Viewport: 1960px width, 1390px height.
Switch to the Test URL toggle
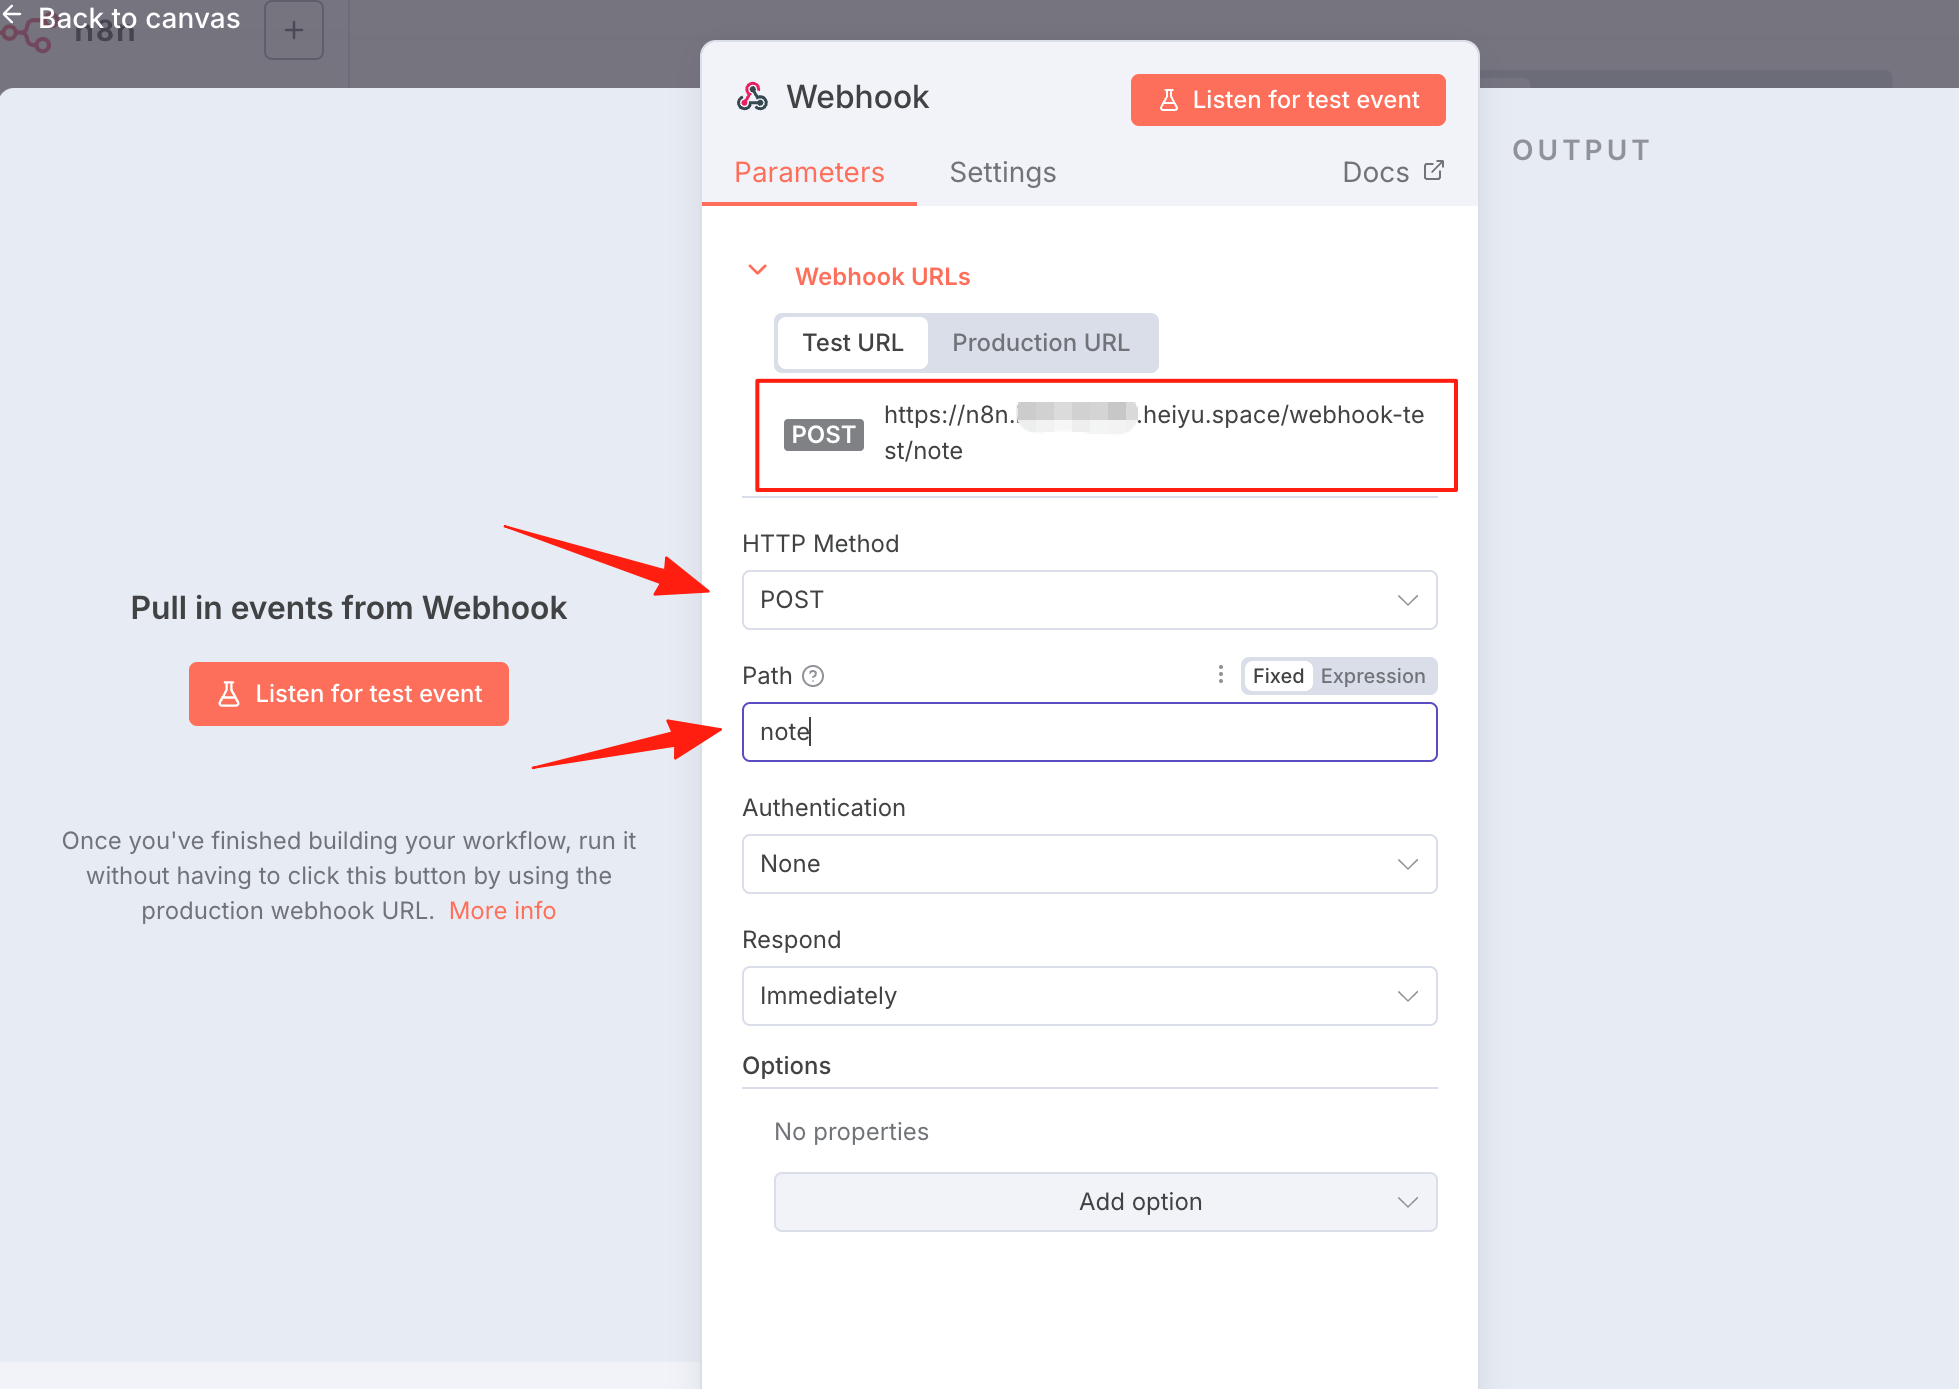tap(853, 343)
